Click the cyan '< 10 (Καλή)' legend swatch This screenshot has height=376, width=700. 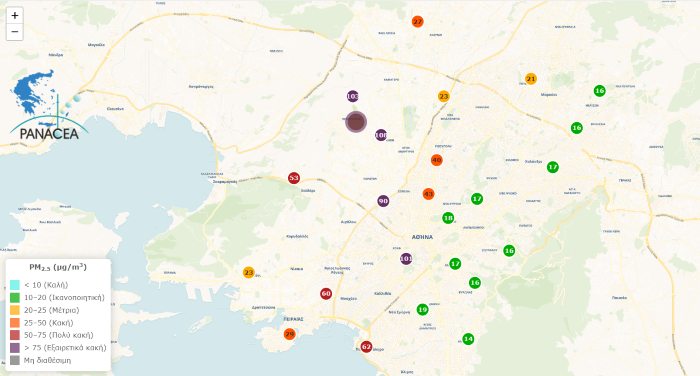coord(15,285)
